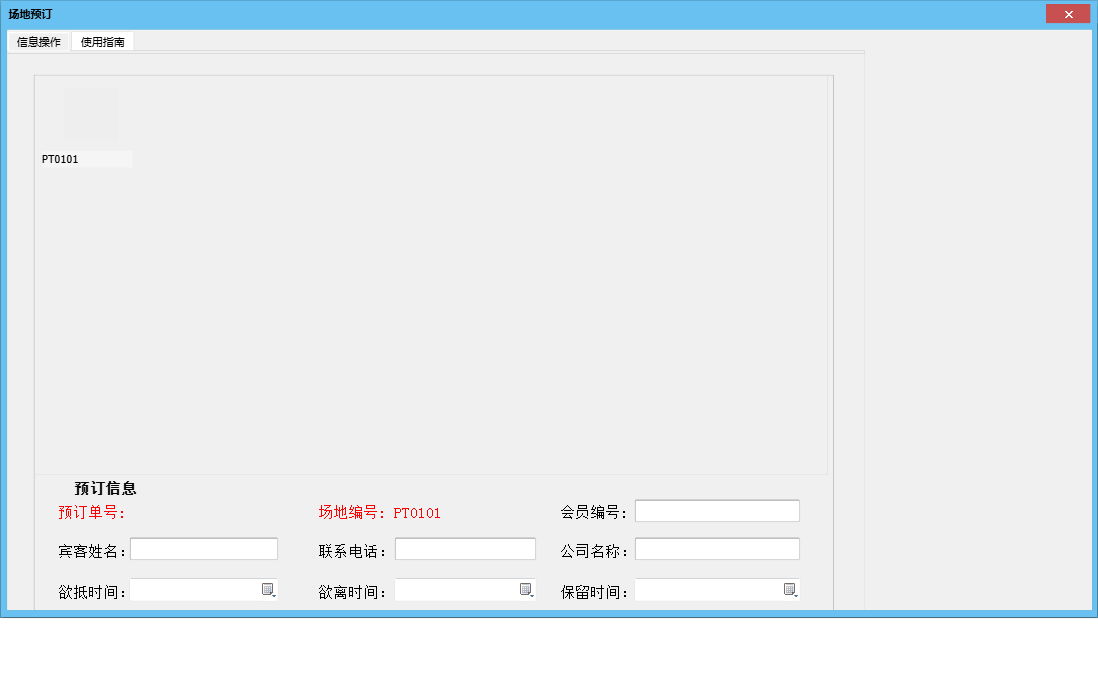Open the 欲抵时间 calendar dropdown
This screenshot has width=1098, height=692.
(269, 590)
